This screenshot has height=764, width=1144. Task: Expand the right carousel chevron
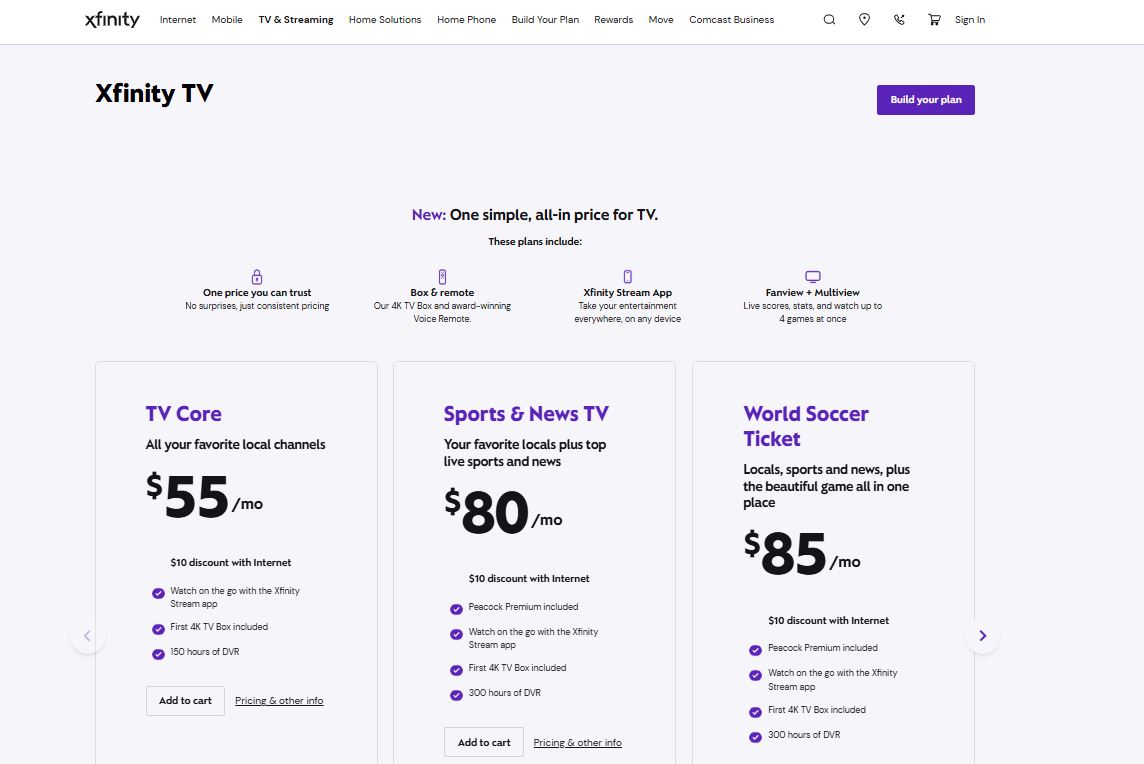tap(982, 635)
